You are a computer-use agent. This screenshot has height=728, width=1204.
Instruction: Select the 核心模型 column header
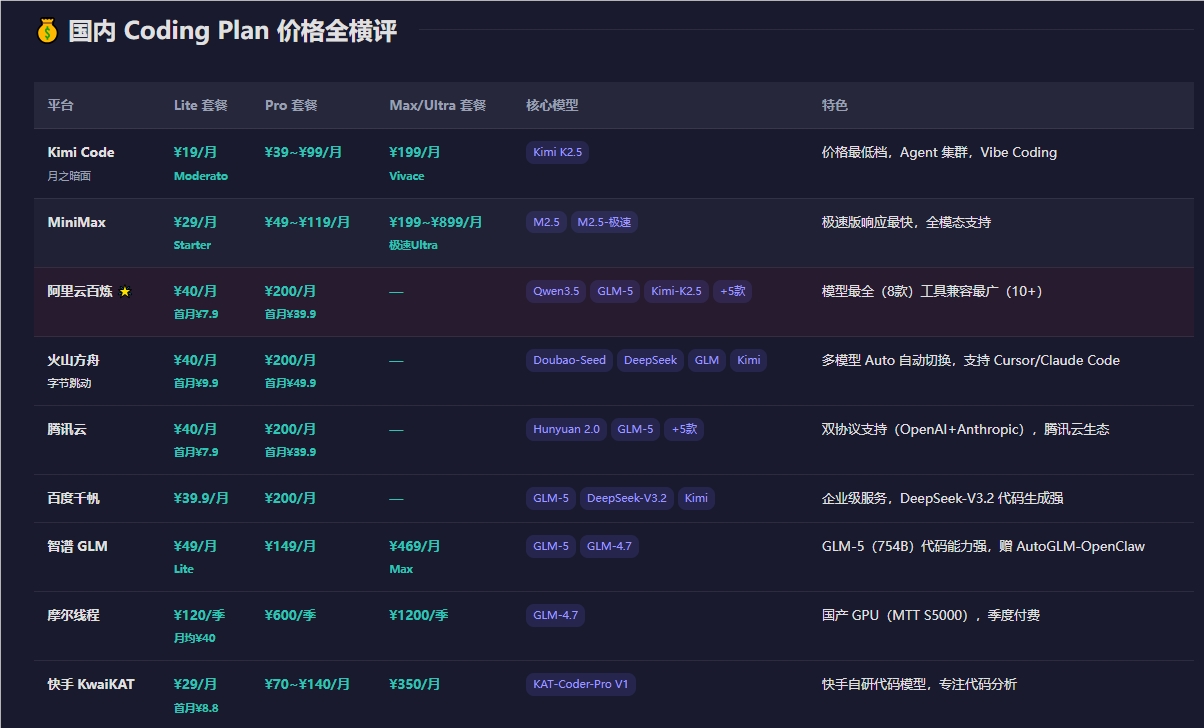(551, 104)
